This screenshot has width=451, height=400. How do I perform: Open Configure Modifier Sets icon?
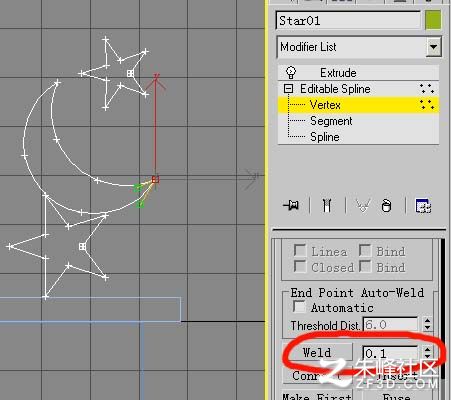(x=423, y=206)
